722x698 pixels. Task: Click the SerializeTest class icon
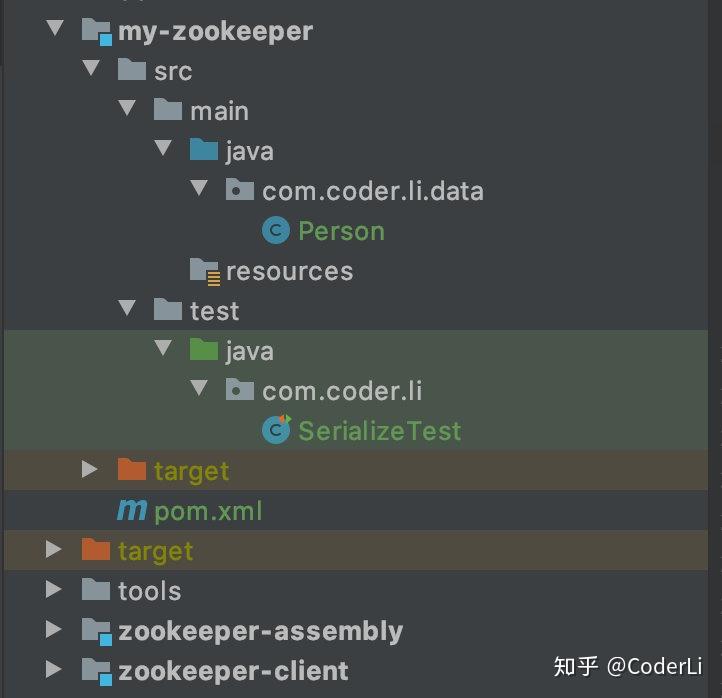[276, 430]
